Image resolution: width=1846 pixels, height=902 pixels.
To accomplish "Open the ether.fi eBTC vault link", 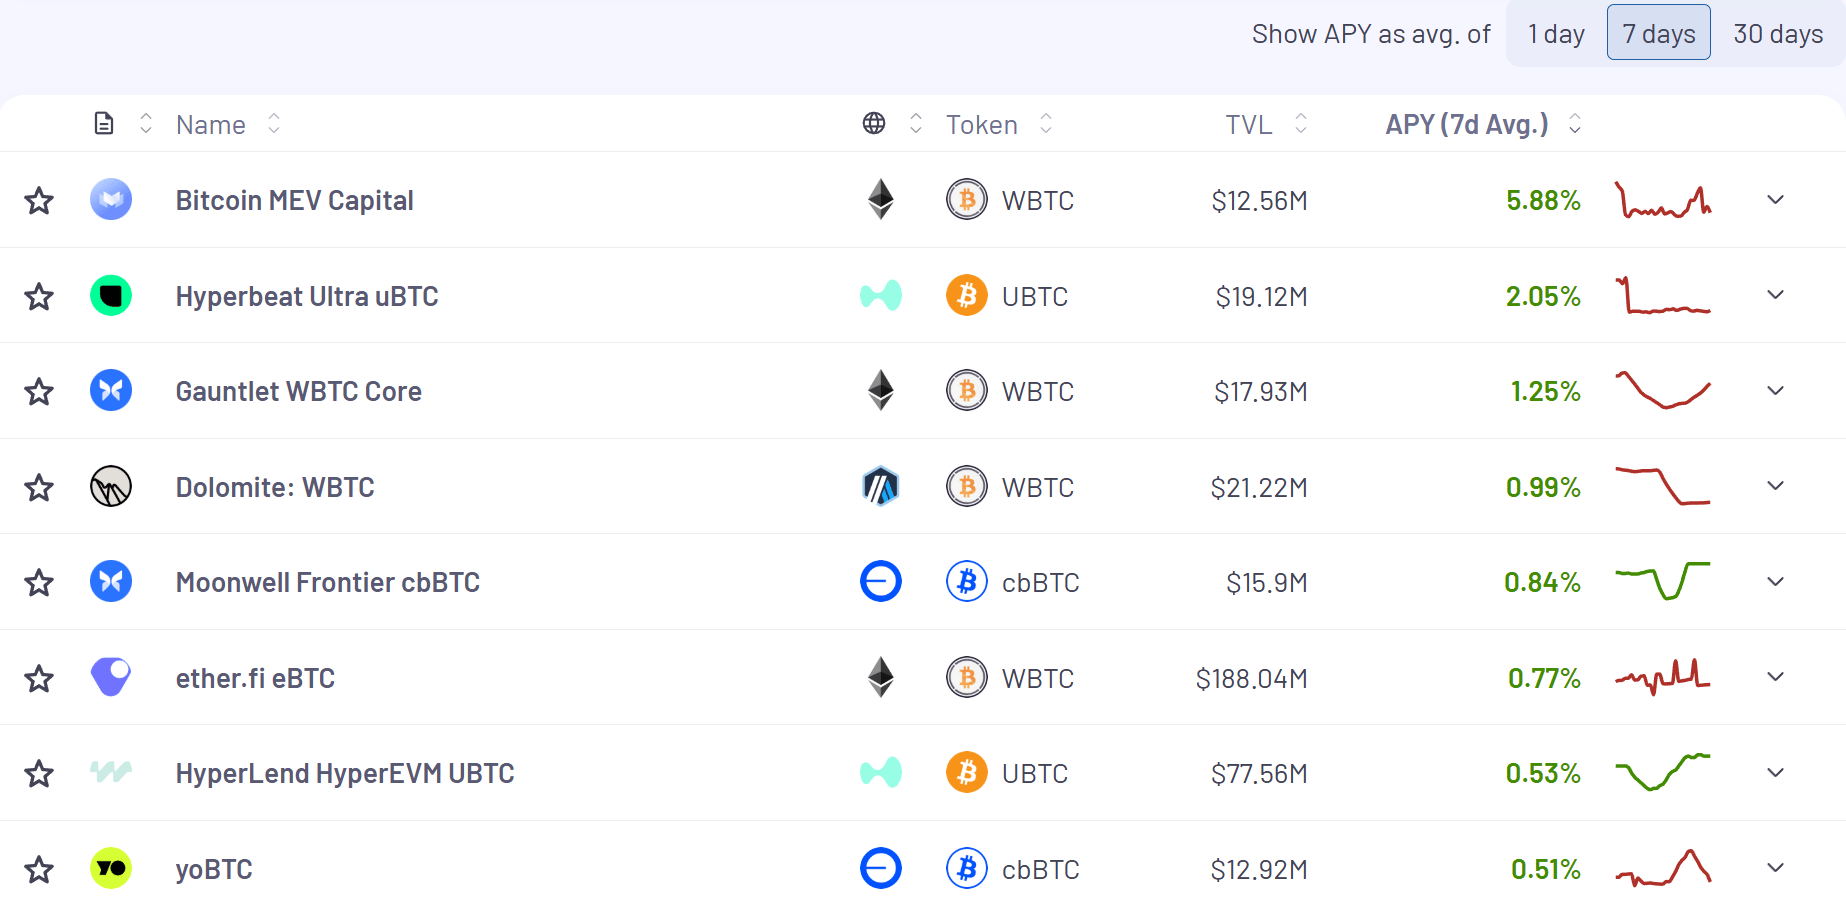I will (255, 678).
